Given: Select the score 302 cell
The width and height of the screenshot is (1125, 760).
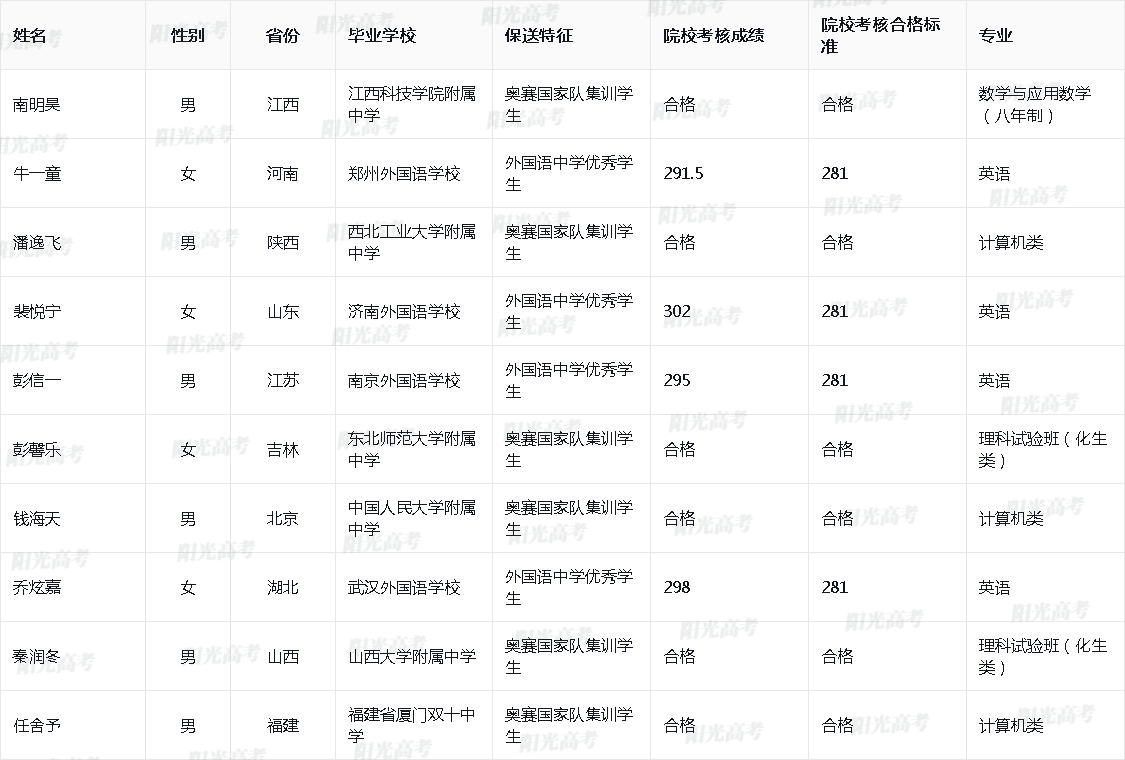Looking at the screenshot, I should pyautogui.click(x=677, y=311).
